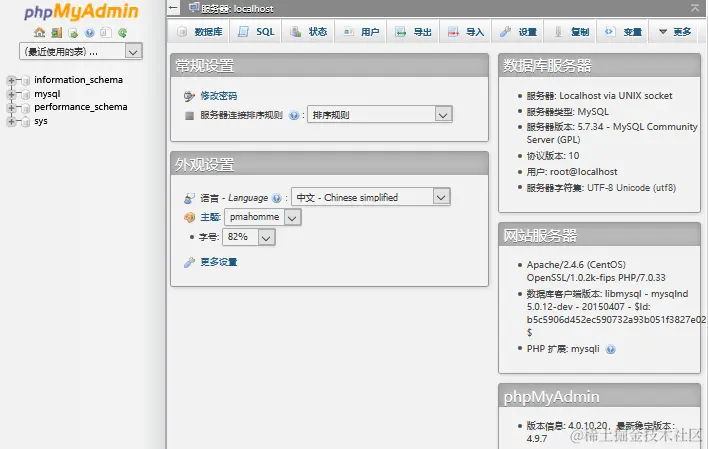708x449 pixels.
Task: Click the collapse icon at the top-right corner
Action: pyautogui.click(x=695, y=7)
